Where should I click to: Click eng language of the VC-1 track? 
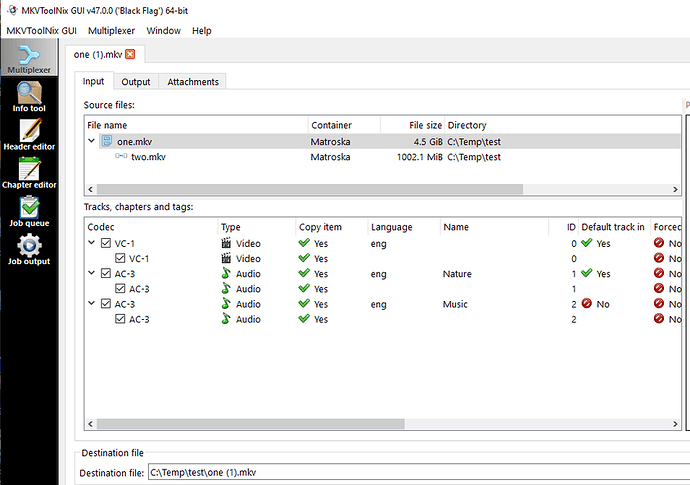(378, 244)
